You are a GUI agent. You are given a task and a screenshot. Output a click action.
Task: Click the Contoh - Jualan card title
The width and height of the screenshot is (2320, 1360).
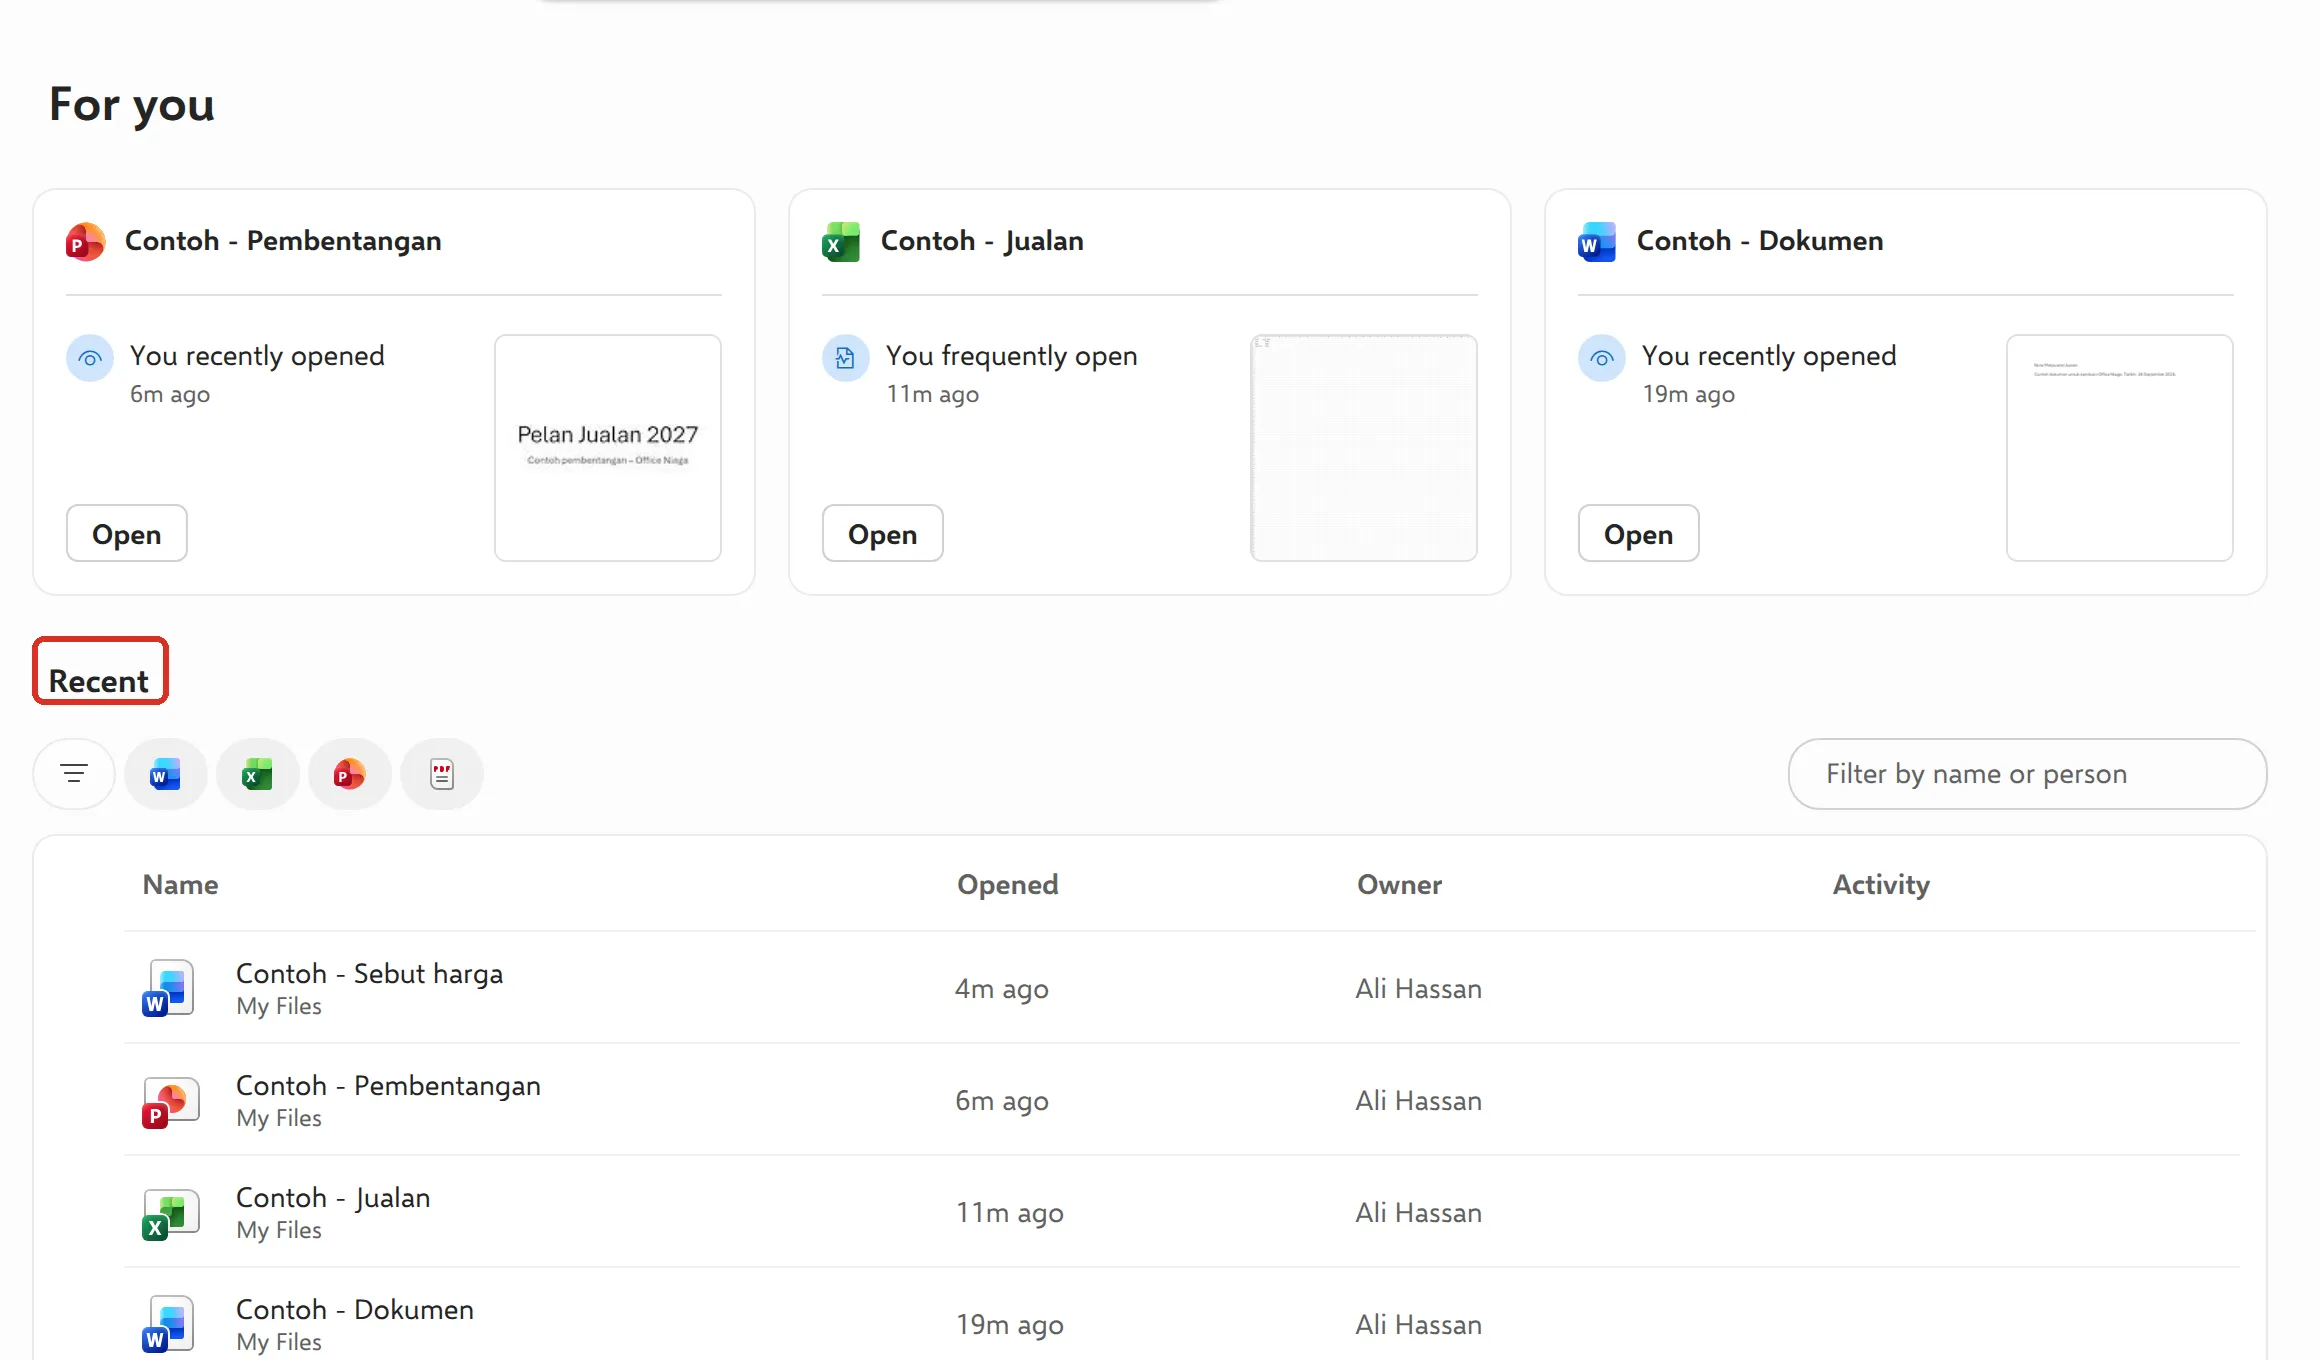[982, 241]
